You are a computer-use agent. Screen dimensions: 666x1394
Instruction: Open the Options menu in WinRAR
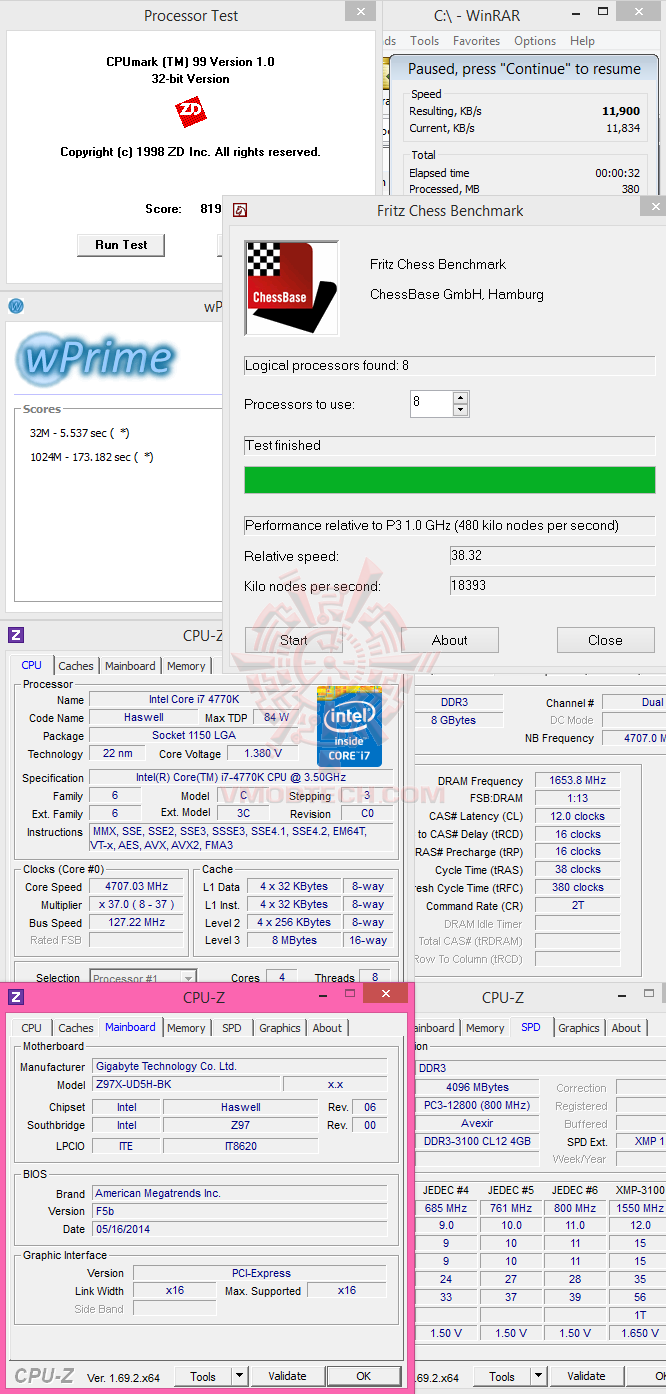tap(535, 41)
